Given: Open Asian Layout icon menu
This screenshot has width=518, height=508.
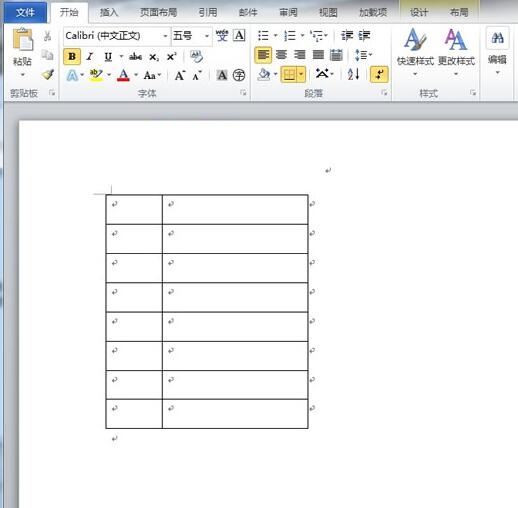Looking at the screenshot, I should point(324,74).
